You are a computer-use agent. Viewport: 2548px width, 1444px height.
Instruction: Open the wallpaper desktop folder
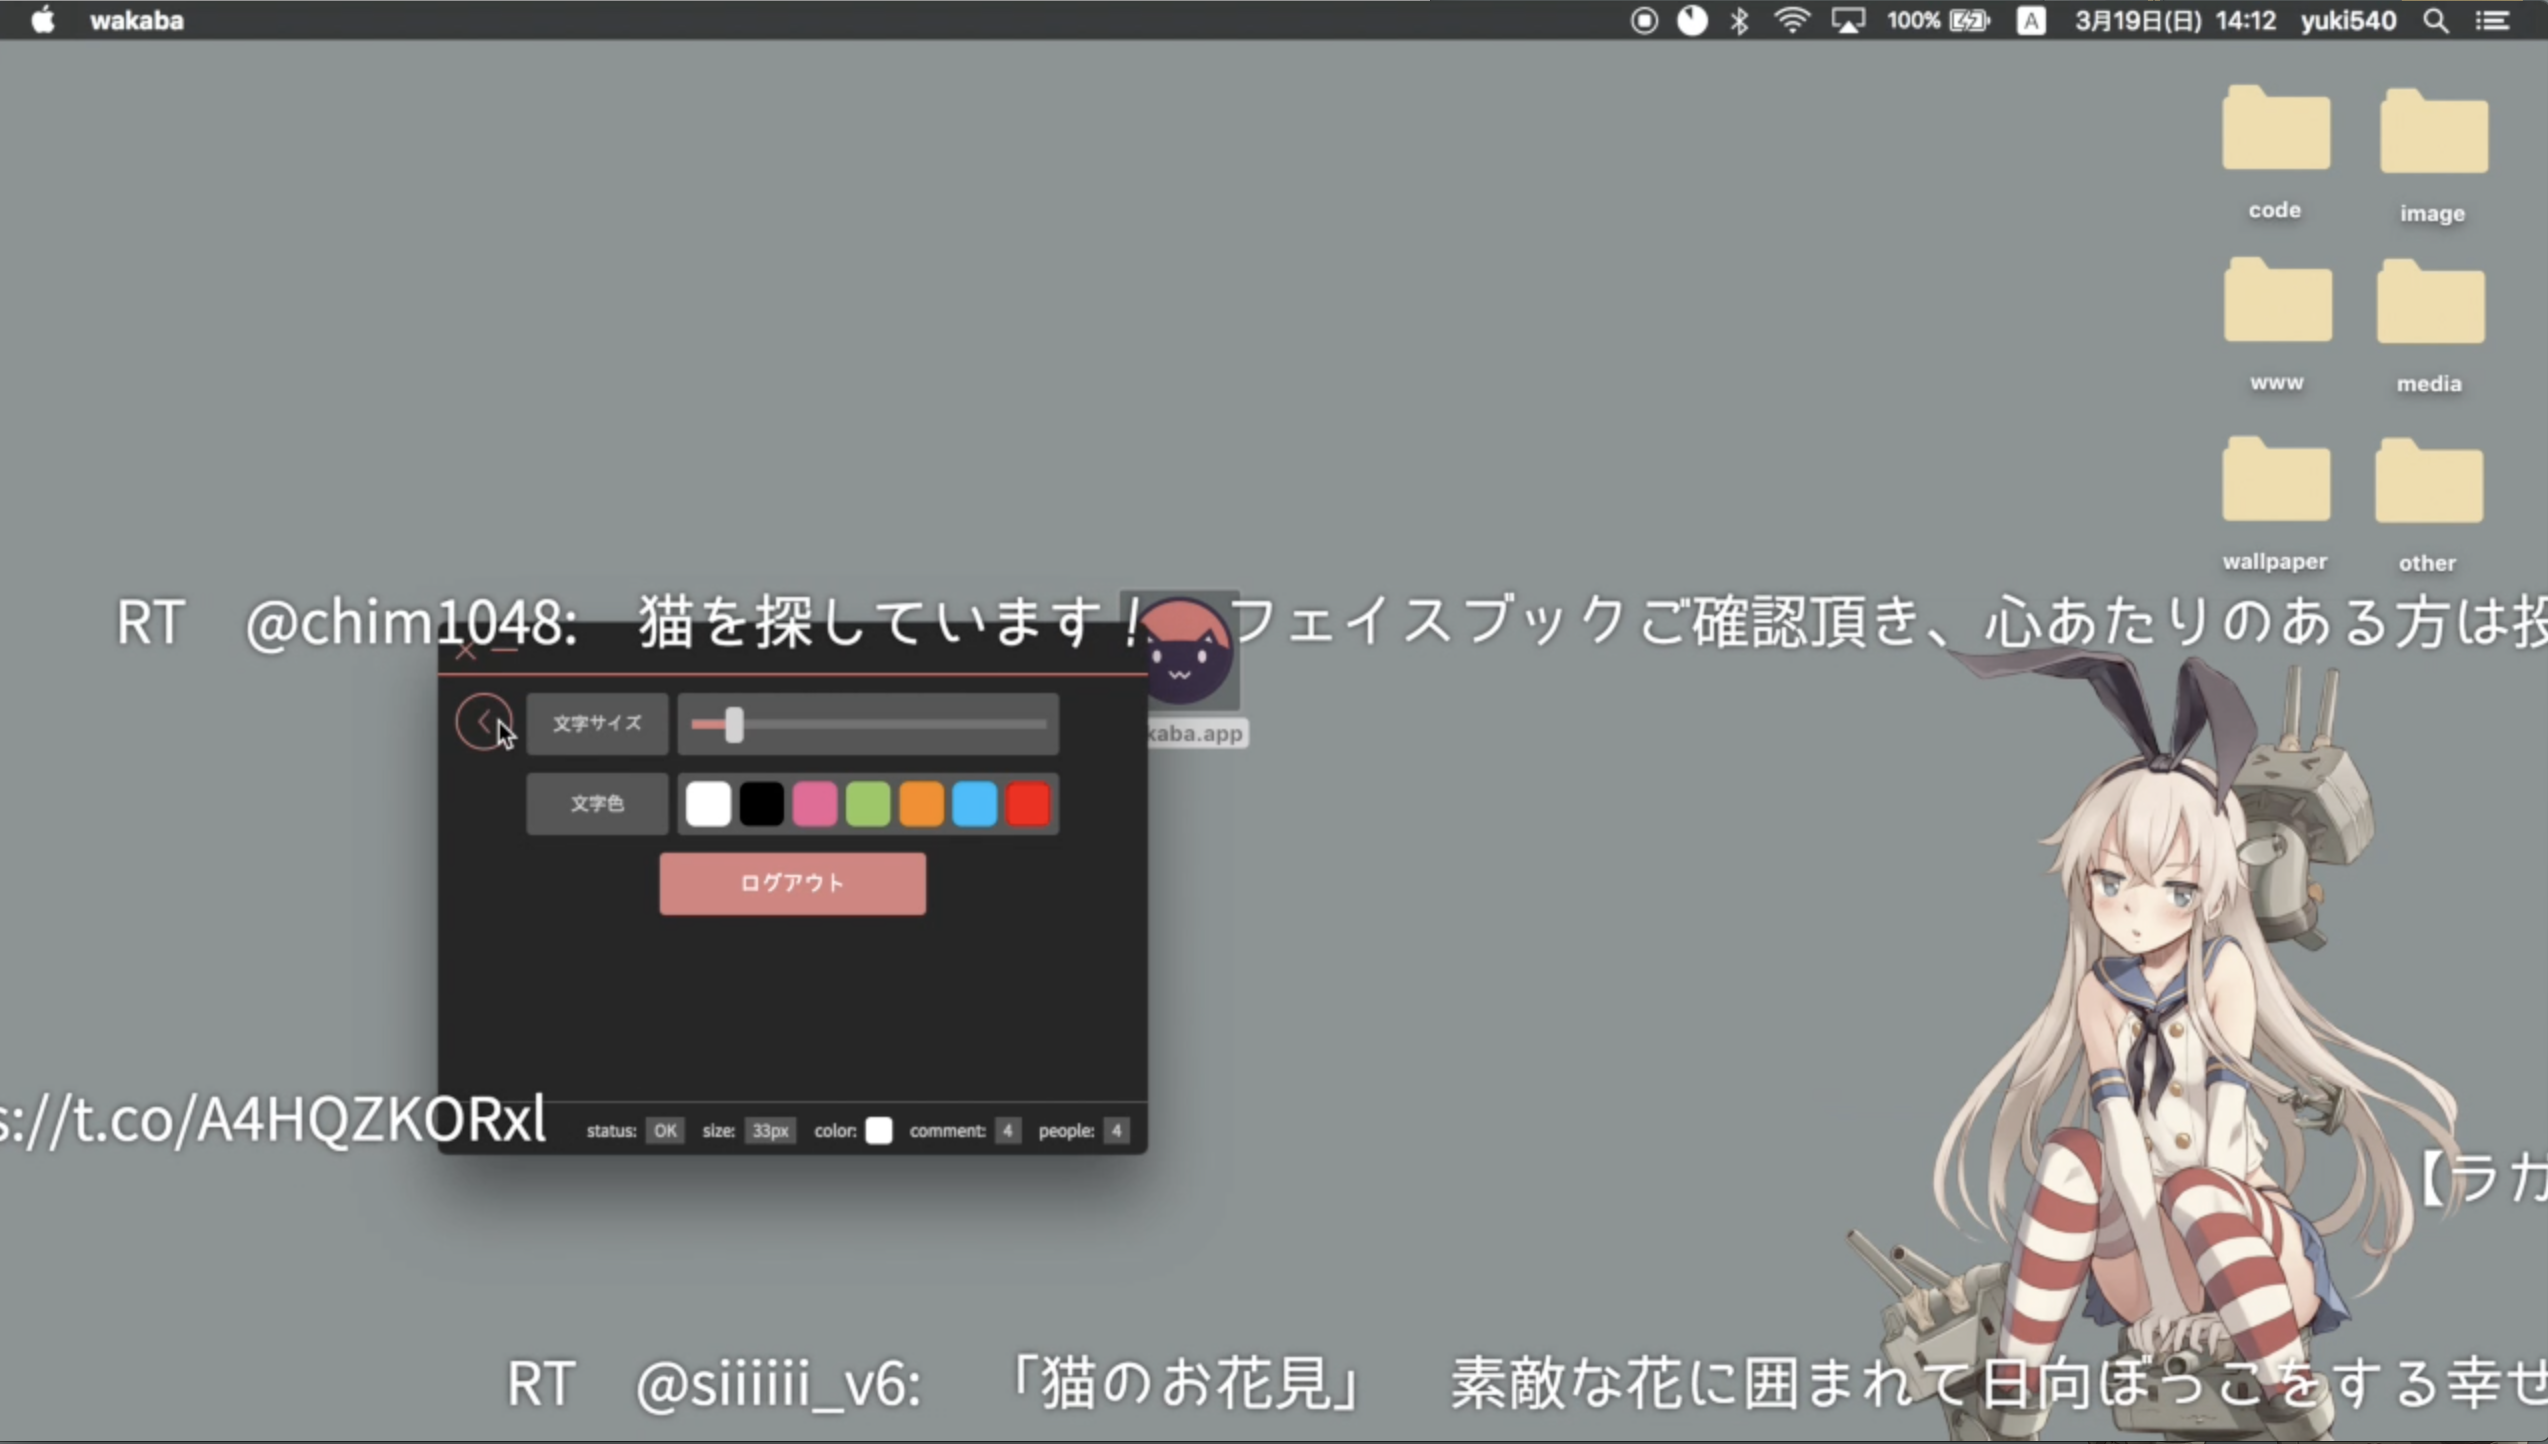pyautogui.click(x=2275, y=483)
